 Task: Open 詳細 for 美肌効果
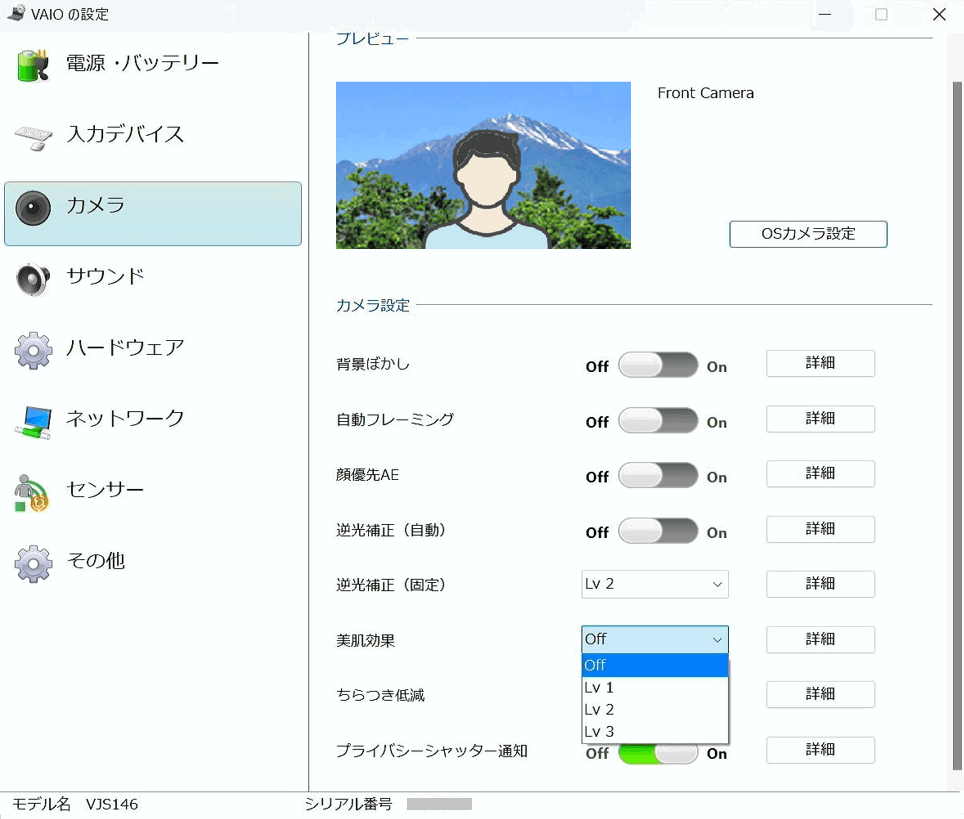[x=820, y=639]
